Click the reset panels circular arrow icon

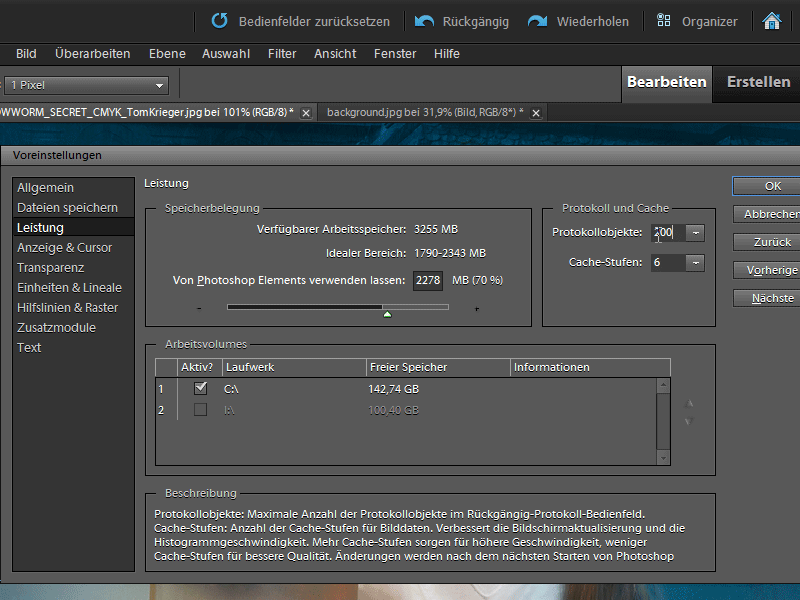(220, 21)
